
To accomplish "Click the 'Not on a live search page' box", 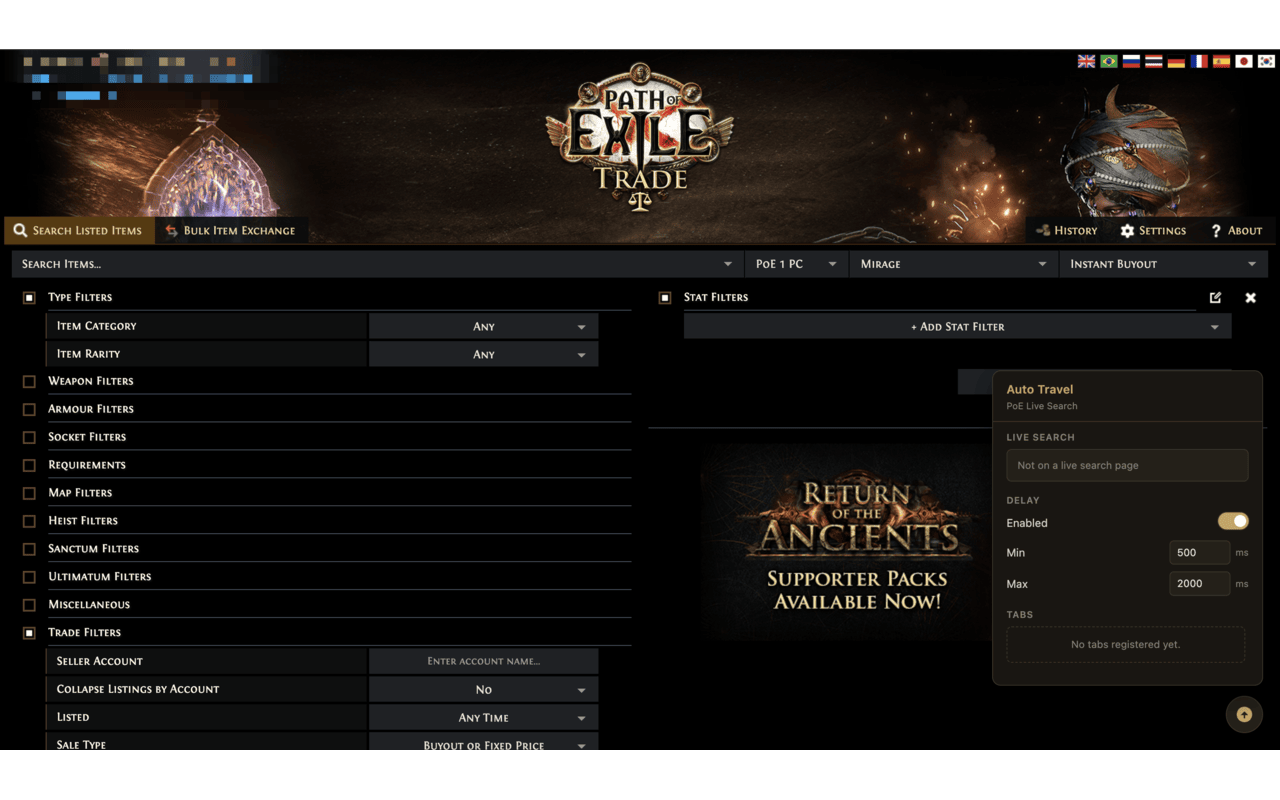I will coord(1127,465).
